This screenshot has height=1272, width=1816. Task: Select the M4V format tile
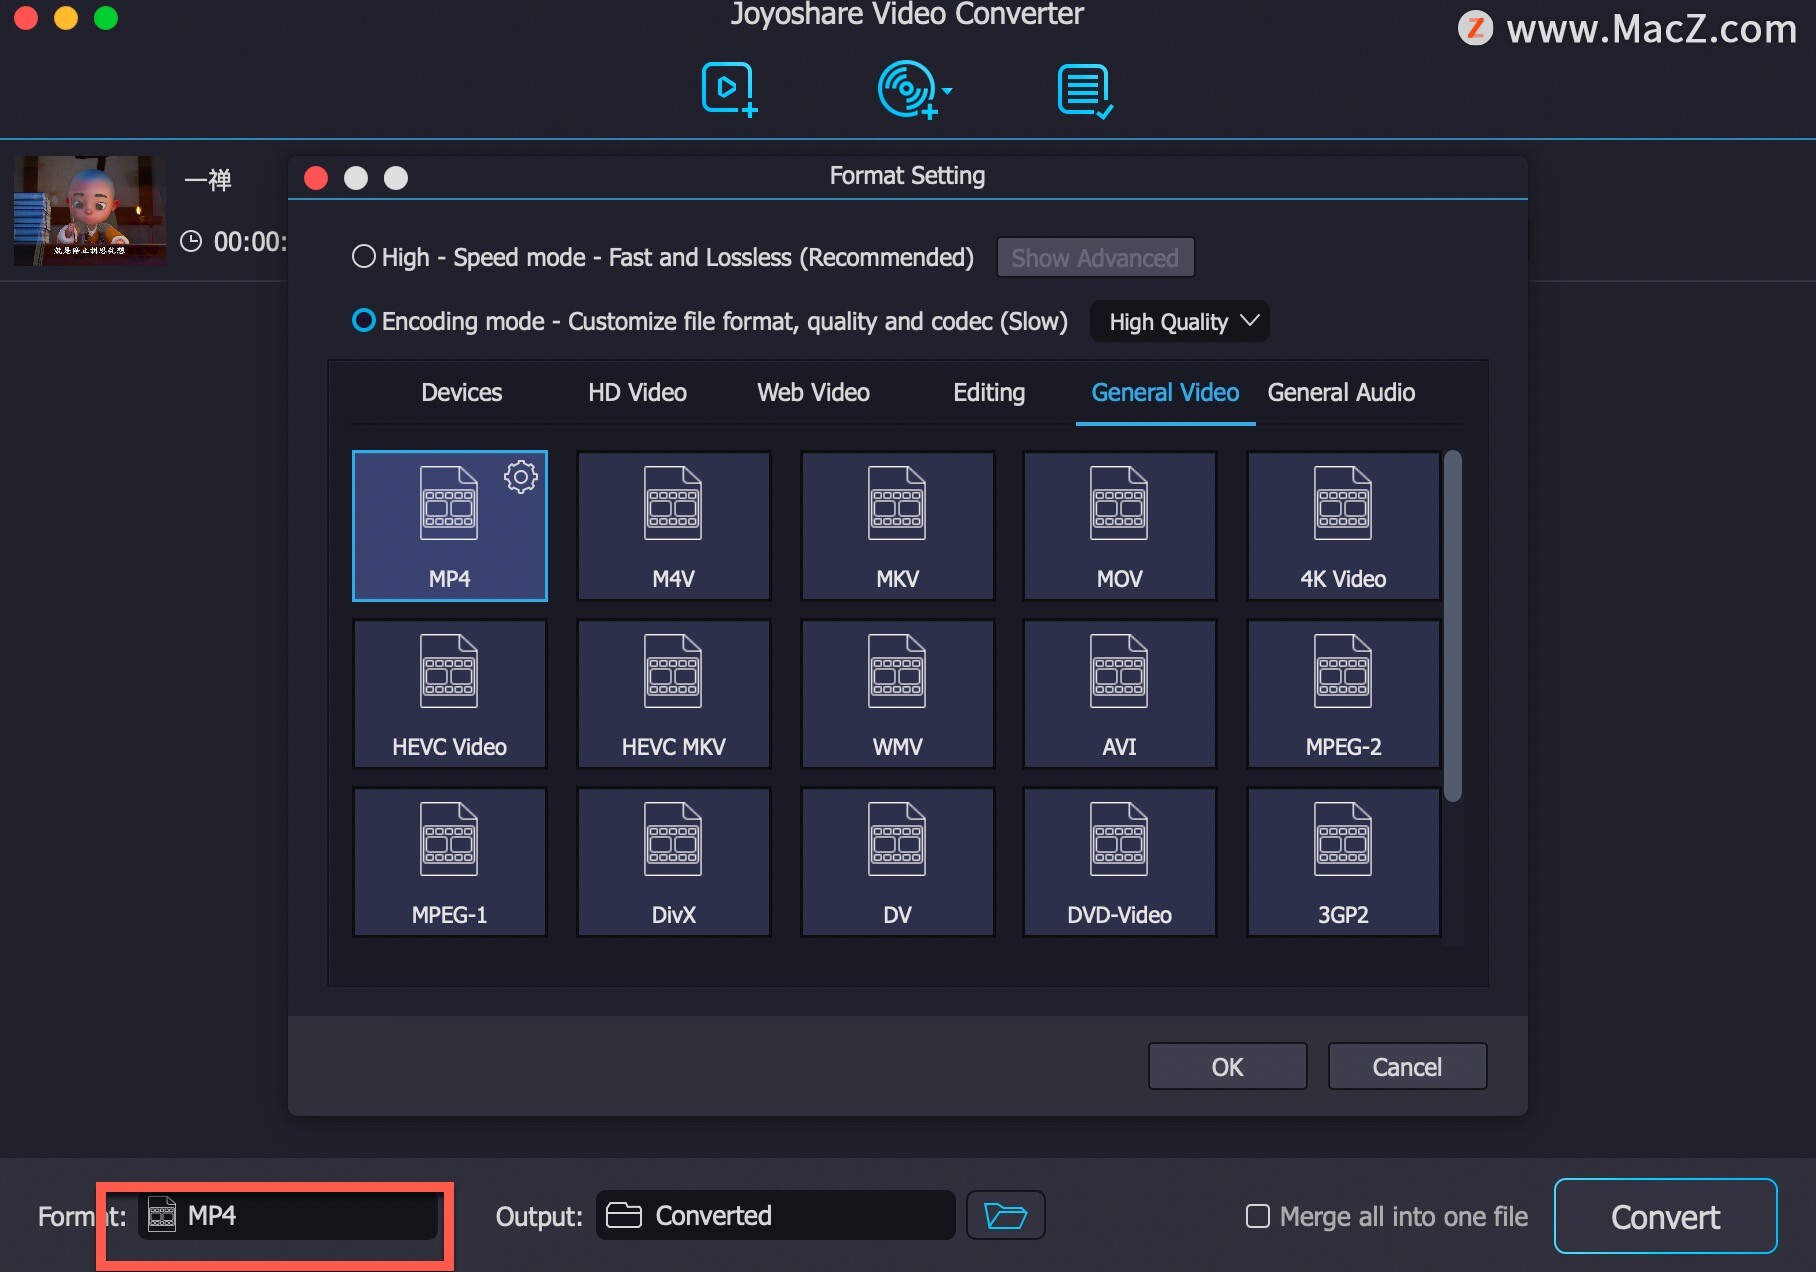coord(674,526)
